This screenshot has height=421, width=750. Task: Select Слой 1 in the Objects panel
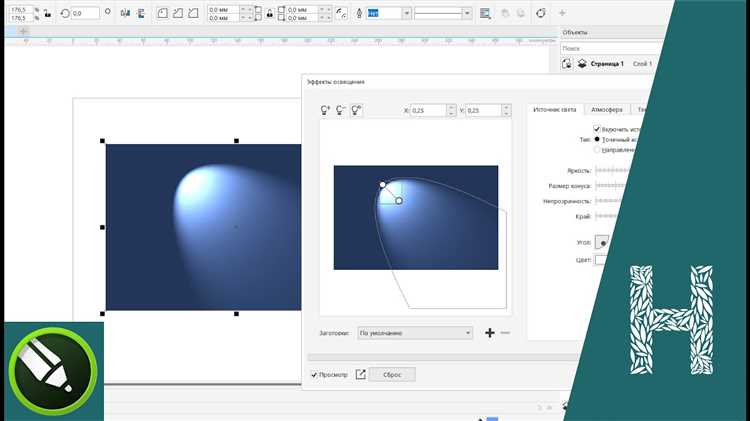point(642,64)
